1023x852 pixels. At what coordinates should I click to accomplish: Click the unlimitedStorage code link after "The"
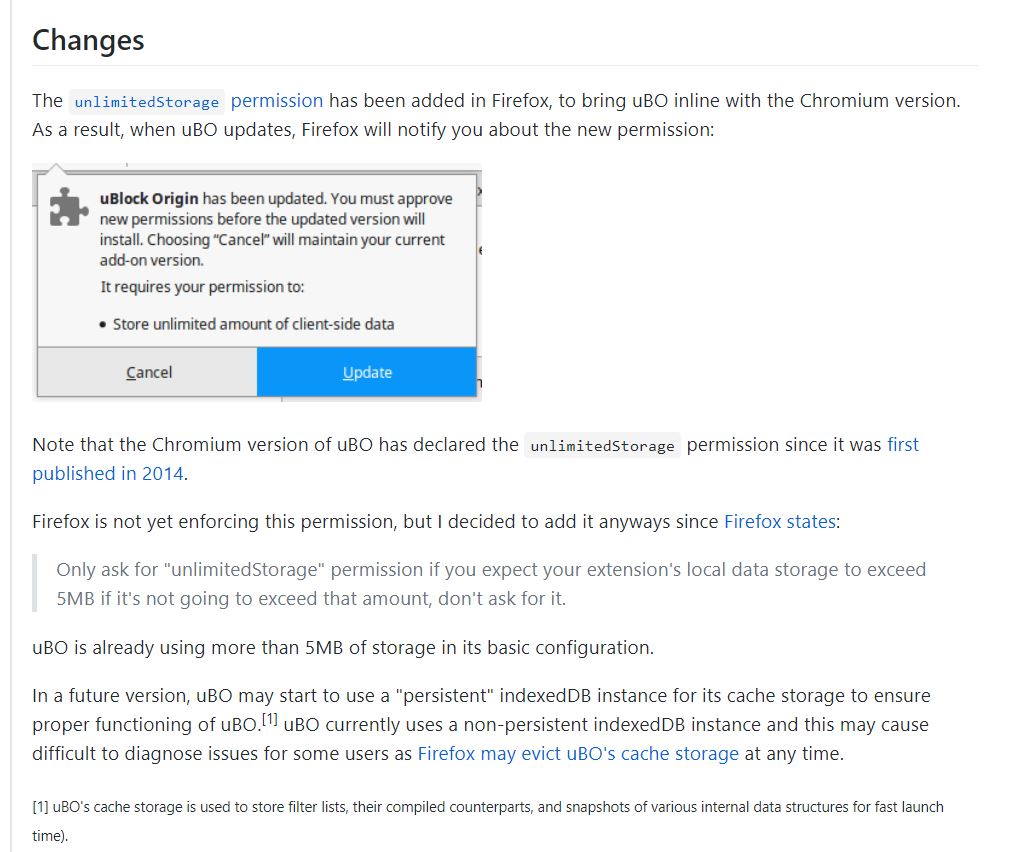146,102
